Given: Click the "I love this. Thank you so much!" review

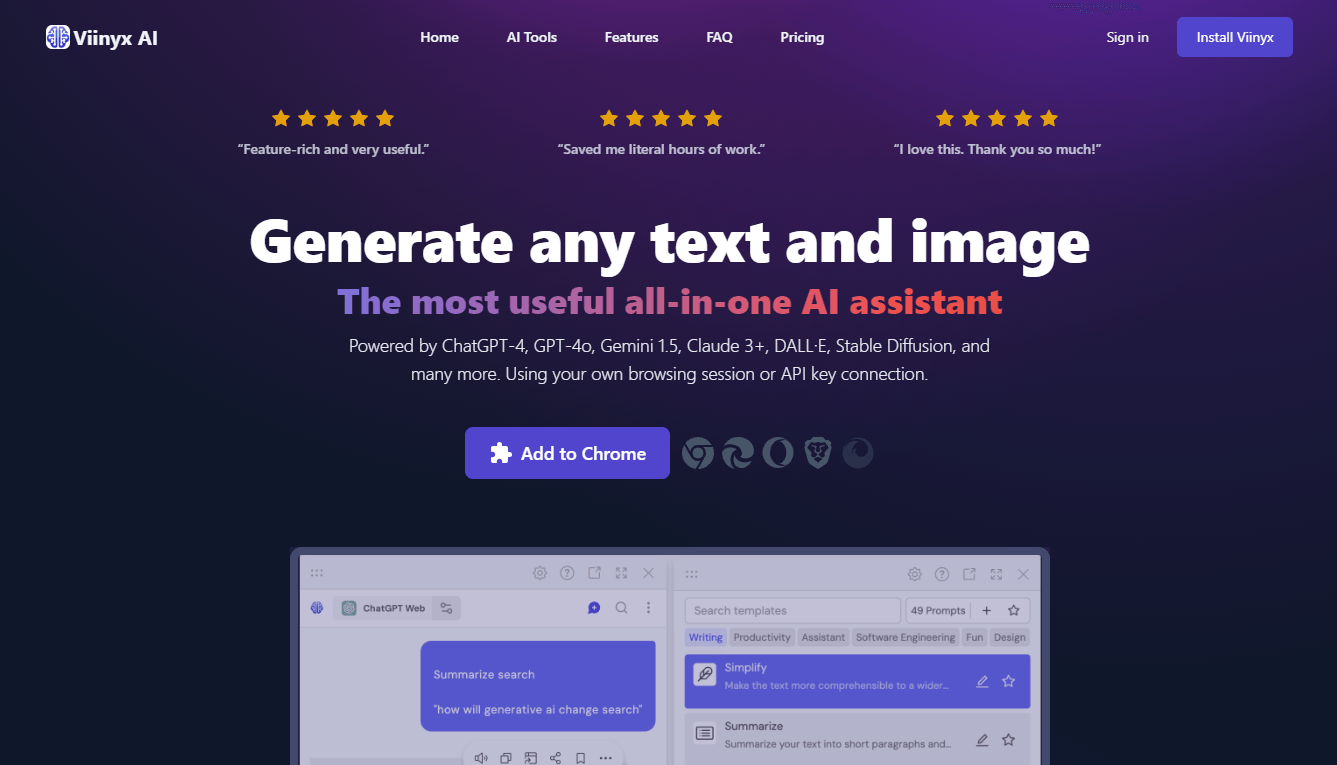Looking at the screenshot, I should click(x=997, y=149).
